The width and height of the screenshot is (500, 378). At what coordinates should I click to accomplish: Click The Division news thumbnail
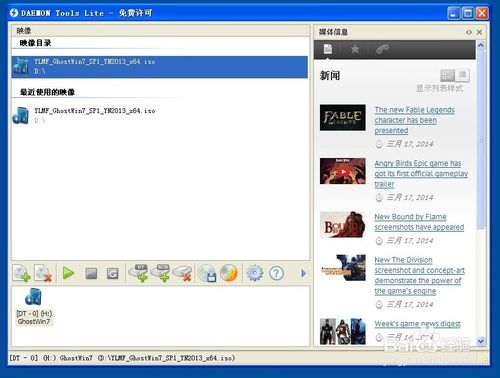click(343, 268)
